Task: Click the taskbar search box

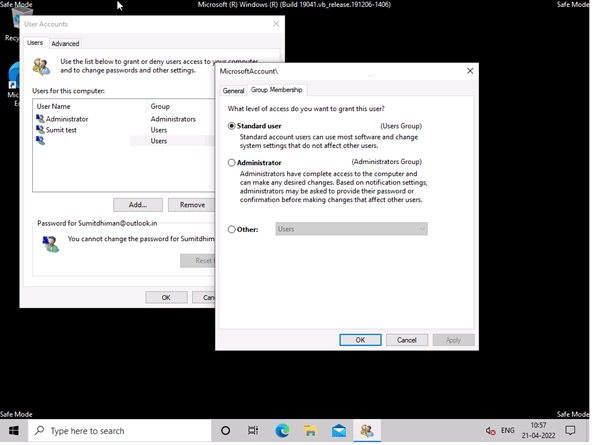Action: pos(118,431)
